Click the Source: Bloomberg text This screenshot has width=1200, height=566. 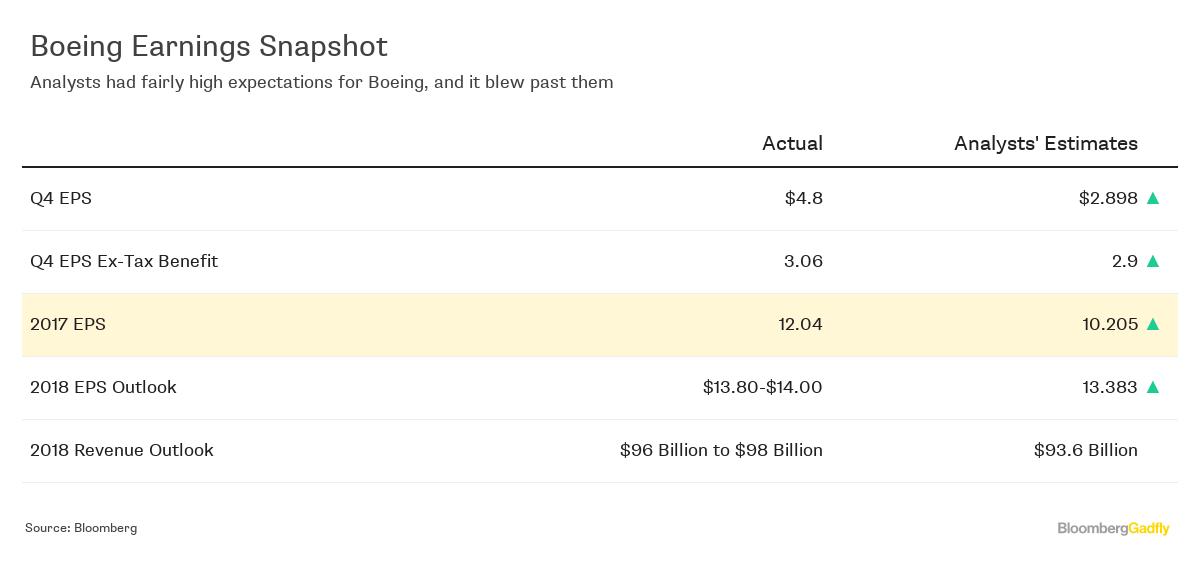click(x=81, y=528)
